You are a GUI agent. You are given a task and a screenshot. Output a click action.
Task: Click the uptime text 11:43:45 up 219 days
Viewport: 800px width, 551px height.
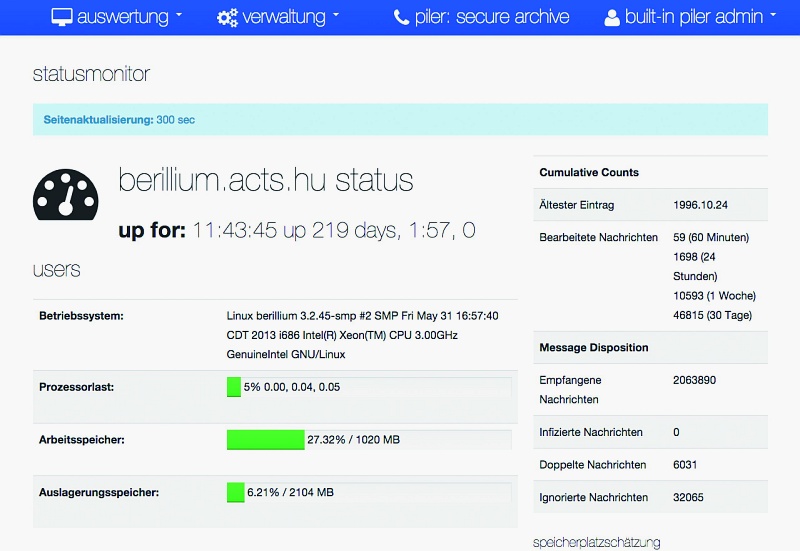pos(297,230)
